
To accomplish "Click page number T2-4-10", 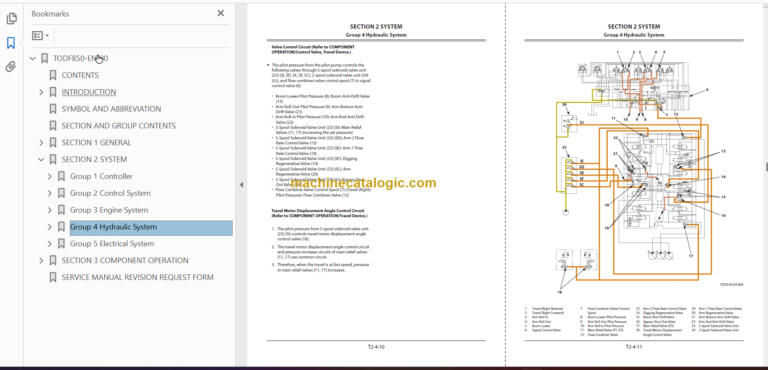I will point(376,347).
